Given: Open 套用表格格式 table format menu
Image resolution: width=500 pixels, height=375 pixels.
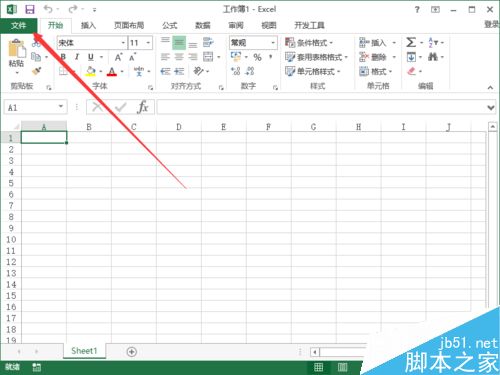Looking at the screenshot, I should pyautogui.click(x=316, y=57).
